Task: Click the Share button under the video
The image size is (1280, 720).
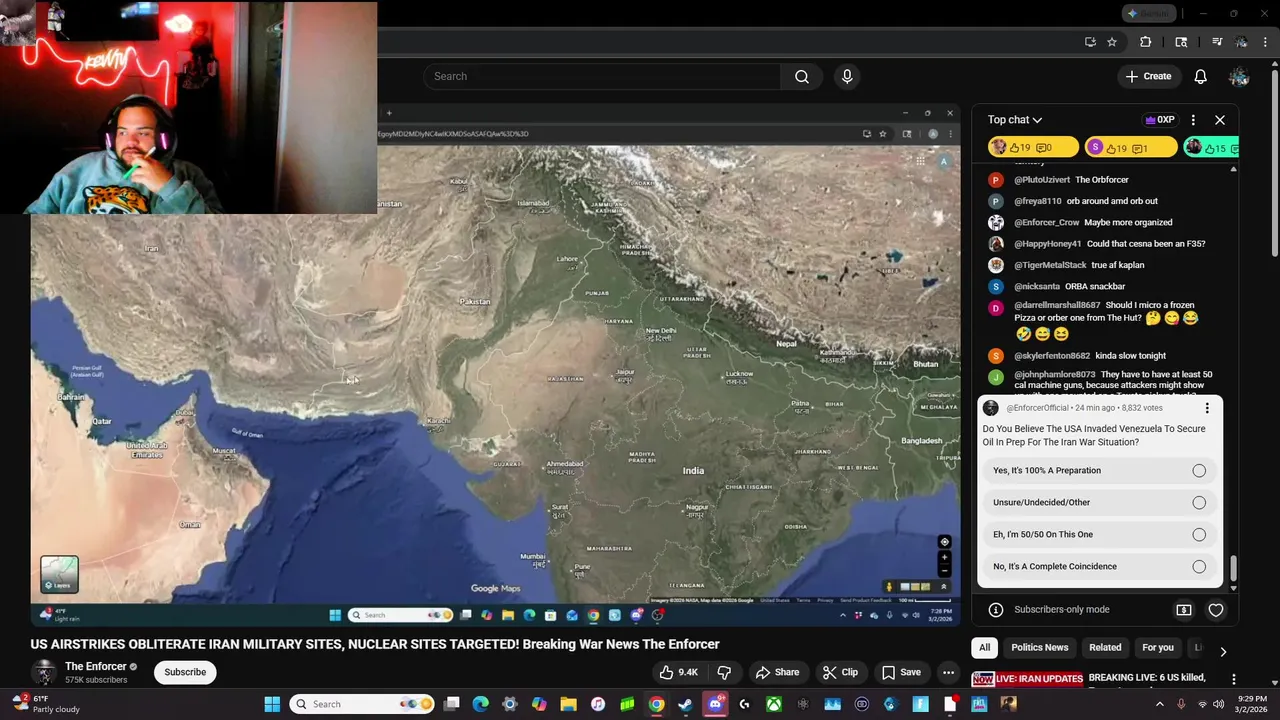Action: pyautogui.click(x=777, y=672)
